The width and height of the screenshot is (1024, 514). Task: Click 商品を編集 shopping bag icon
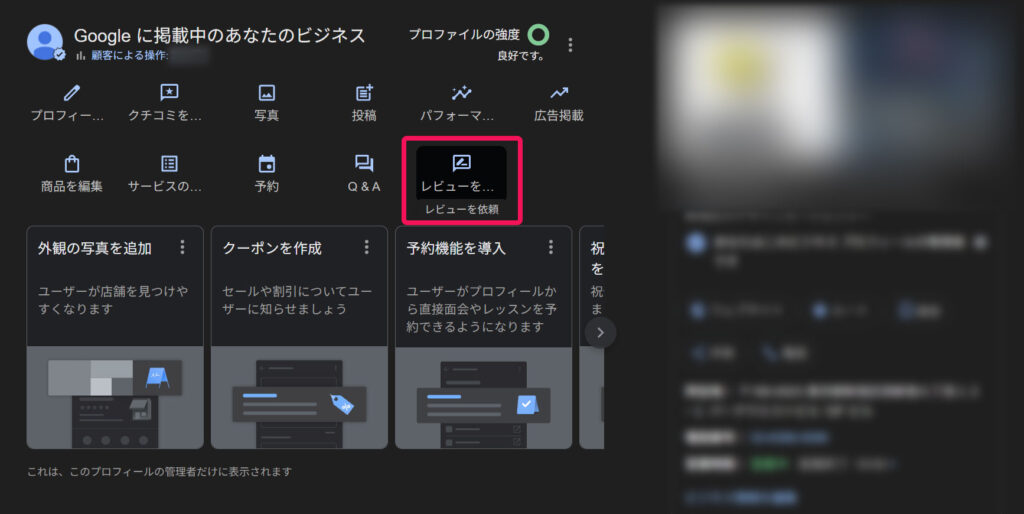pos(71,164)
